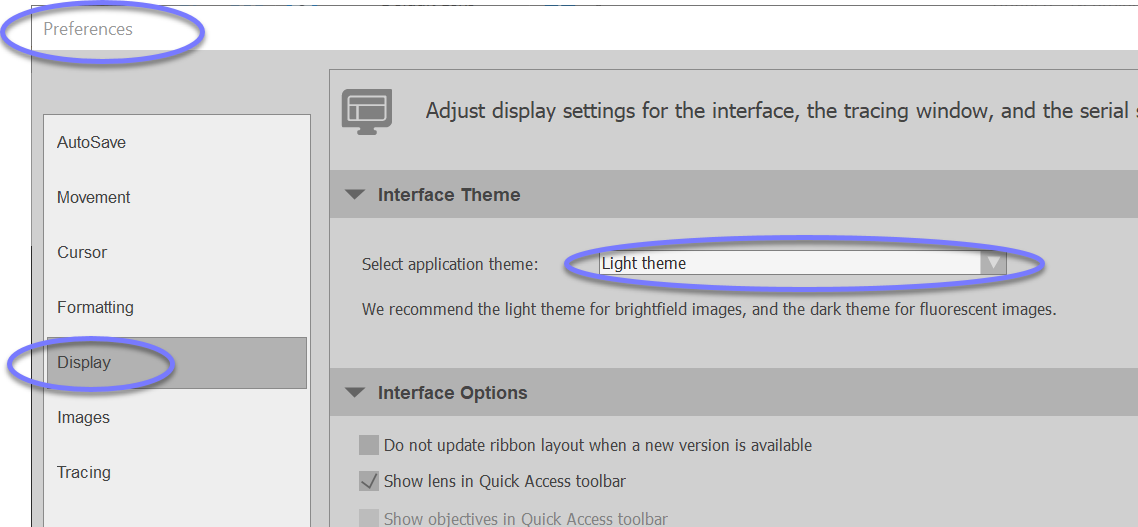Click the light theme recommendation text

pos(709,310)
